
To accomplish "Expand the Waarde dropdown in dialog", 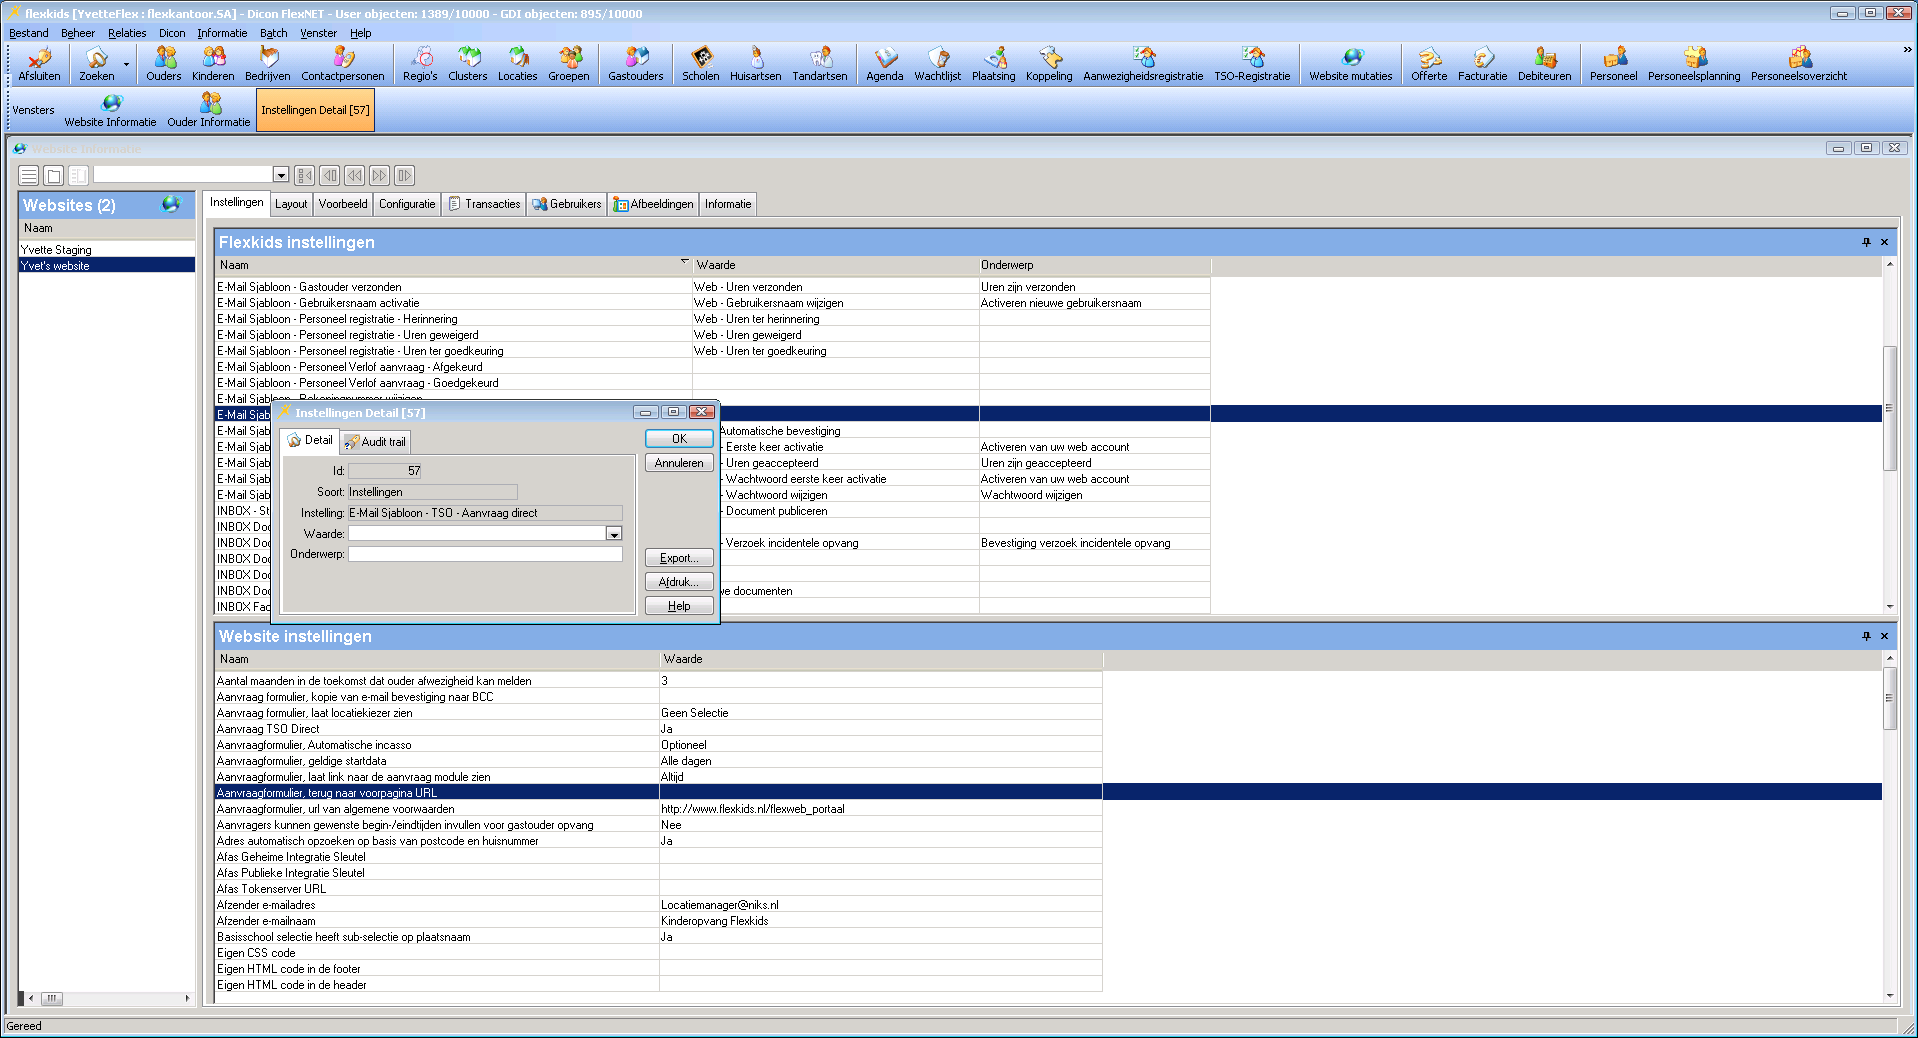I will [614, 534].
